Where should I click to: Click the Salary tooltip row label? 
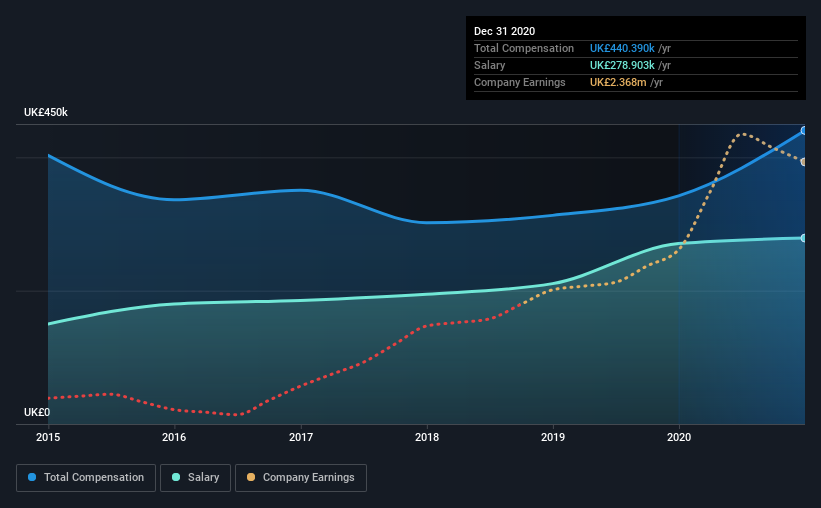490,65
